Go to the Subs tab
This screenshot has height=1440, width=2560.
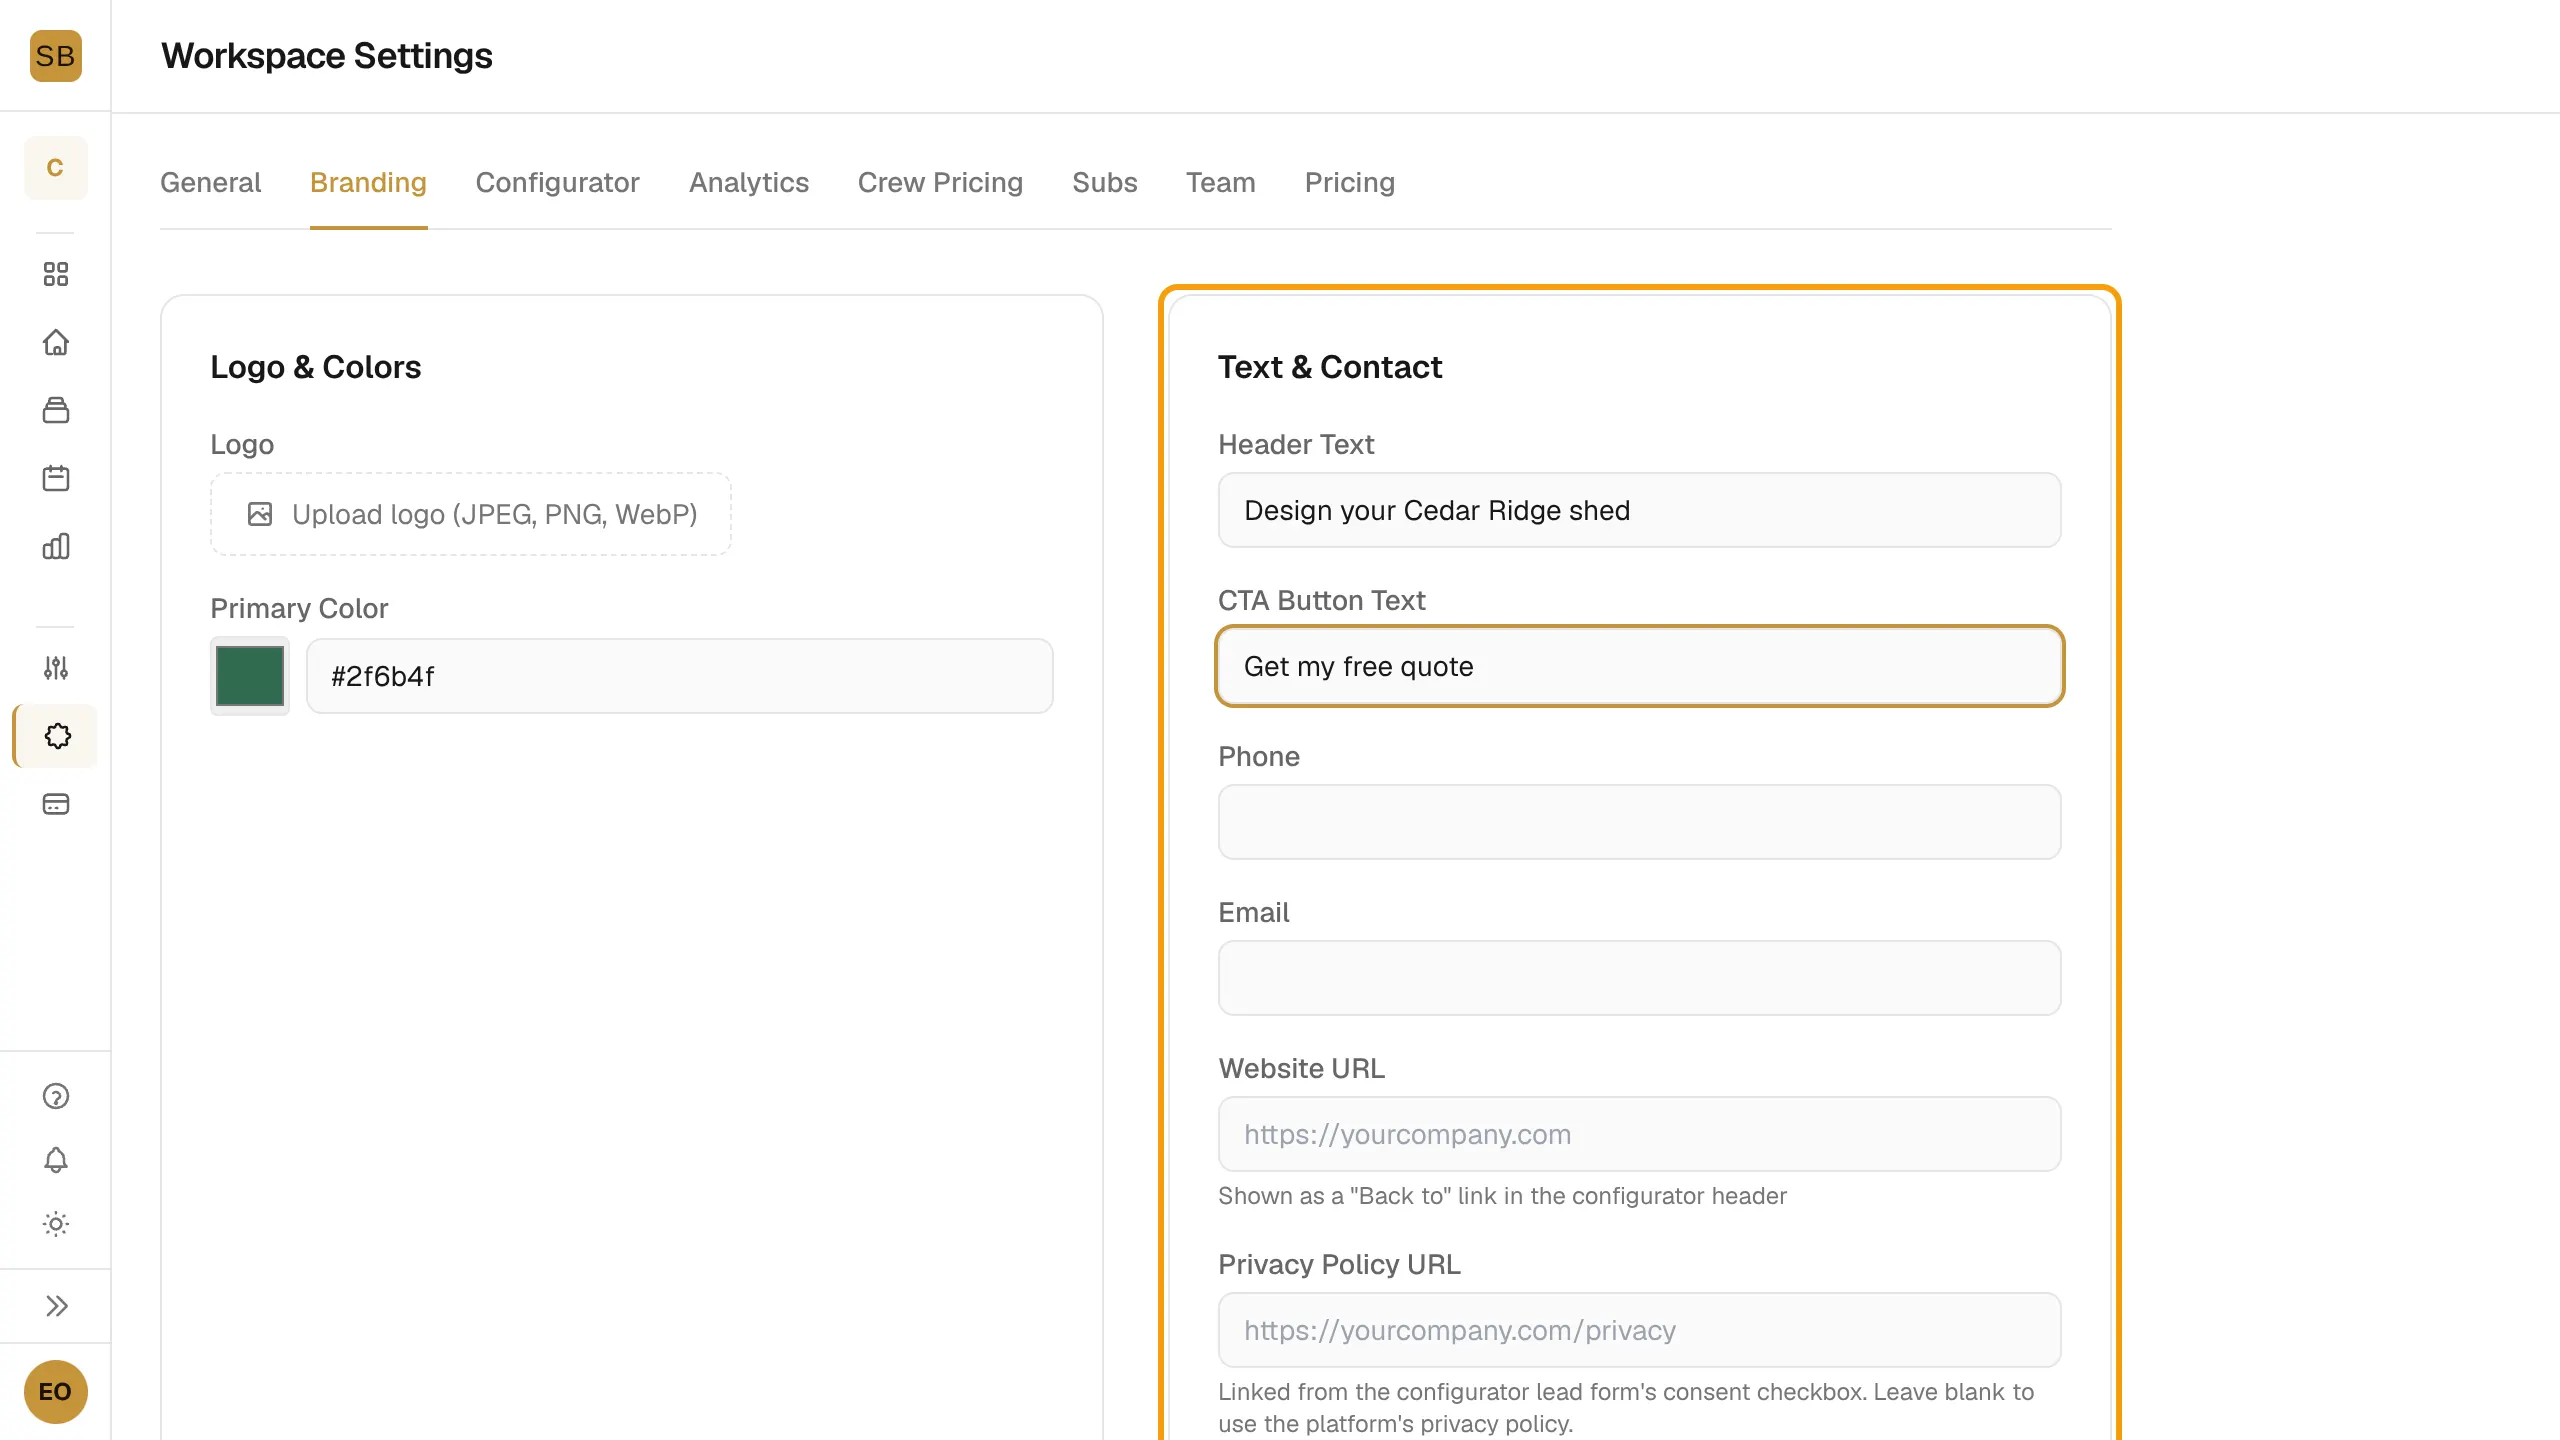point(1104,183)
